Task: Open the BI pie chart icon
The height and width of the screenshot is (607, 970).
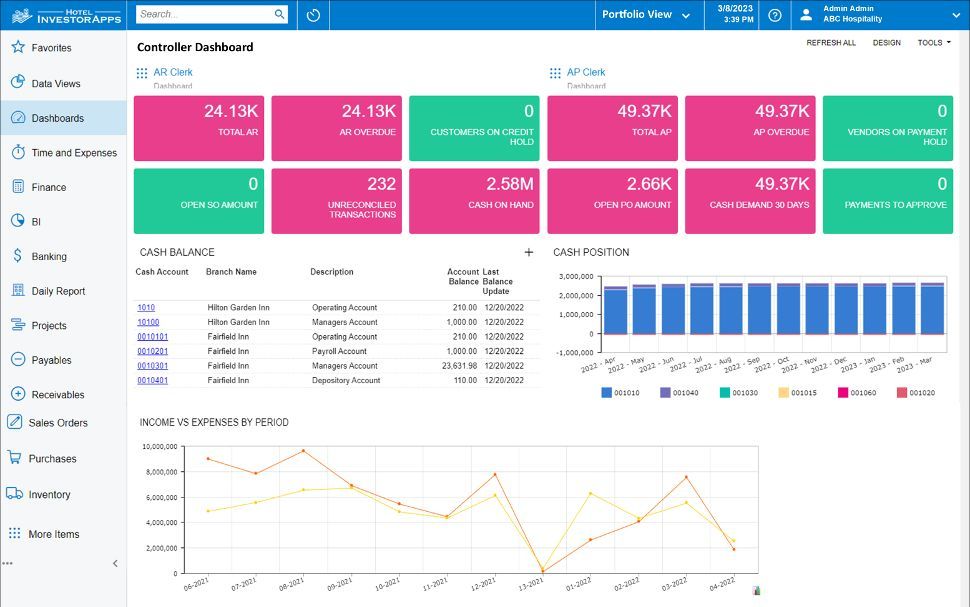Action: click(17, 221)
